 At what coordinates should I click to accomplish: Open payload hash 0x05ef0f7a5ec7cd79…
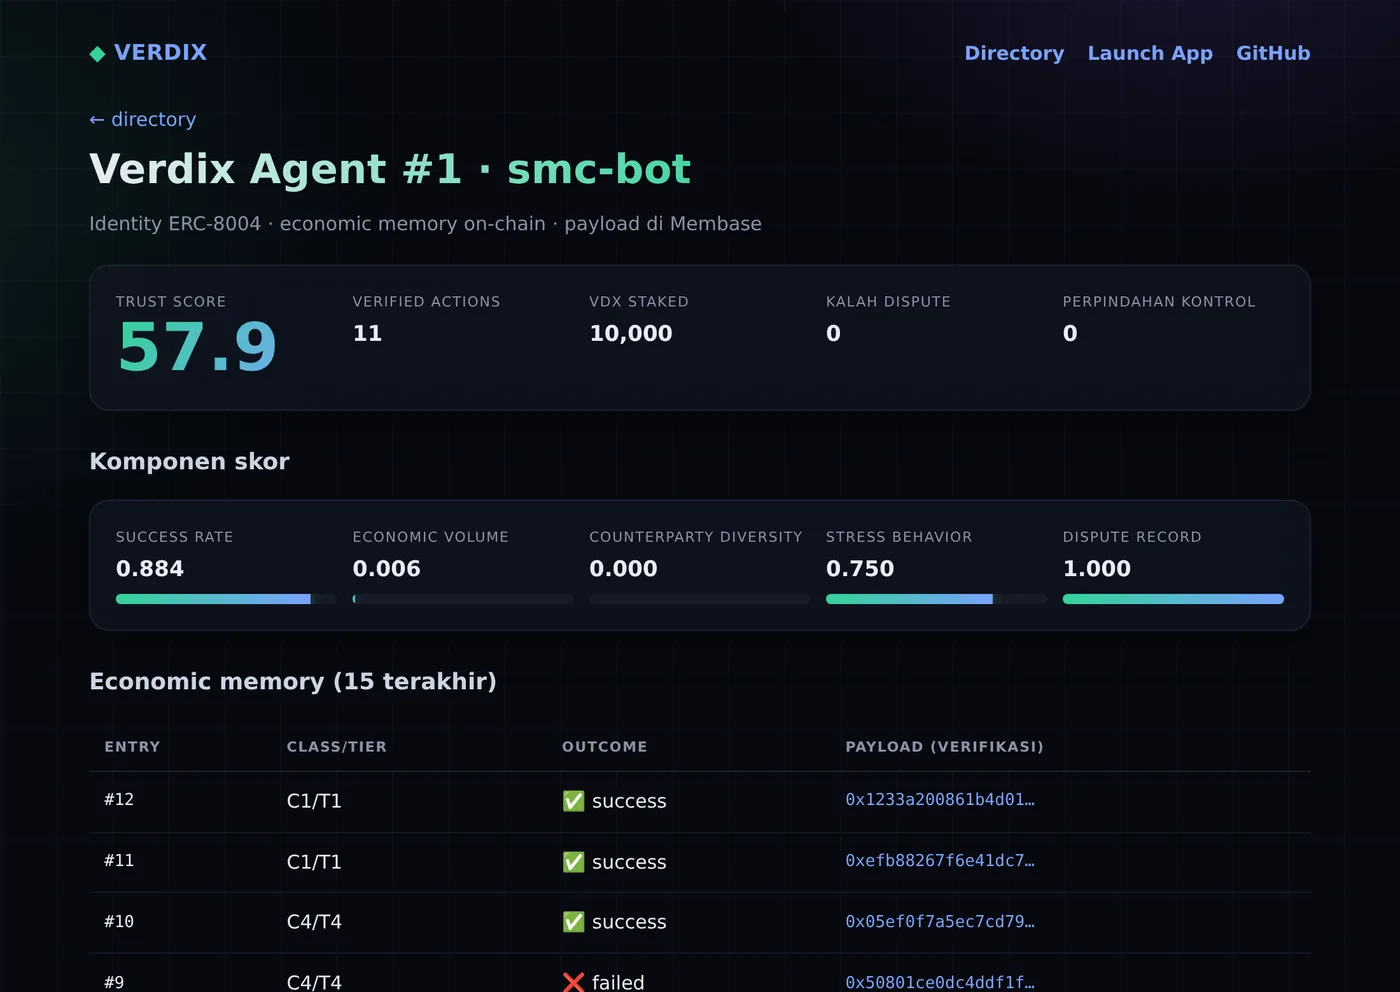click(x=940, y=922)
